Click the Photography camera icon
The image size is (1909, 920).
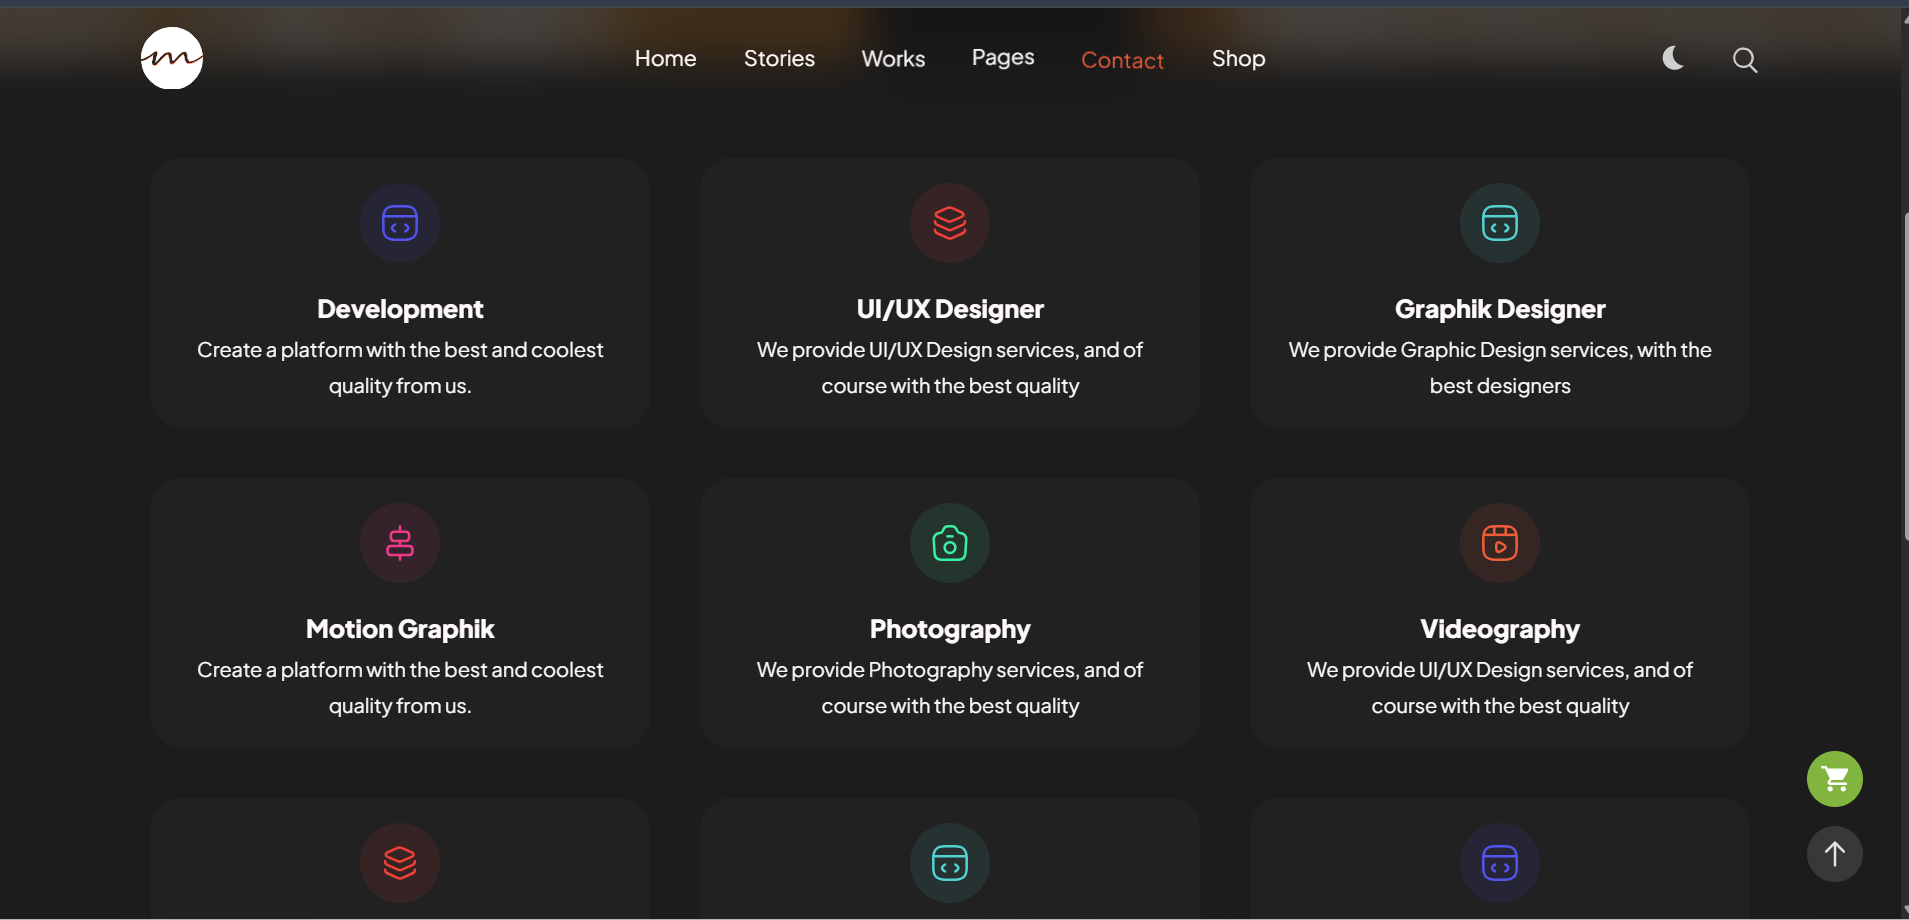(950, 543)
